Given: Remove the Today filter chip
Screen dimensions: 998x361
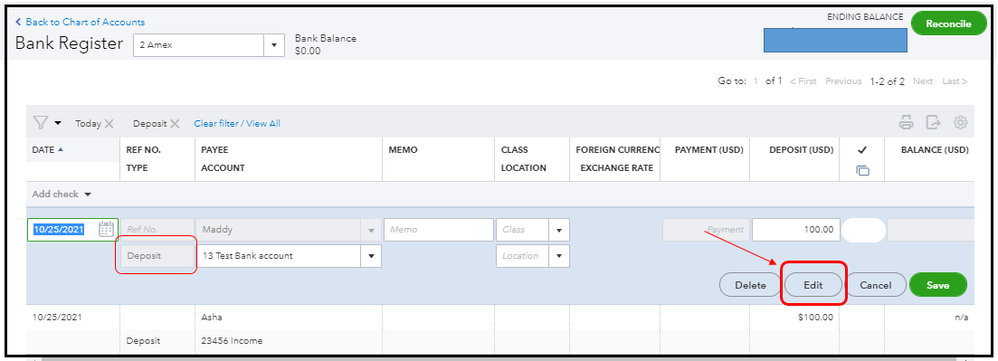Looking at the screenshot, I should (x=109, y=124).
